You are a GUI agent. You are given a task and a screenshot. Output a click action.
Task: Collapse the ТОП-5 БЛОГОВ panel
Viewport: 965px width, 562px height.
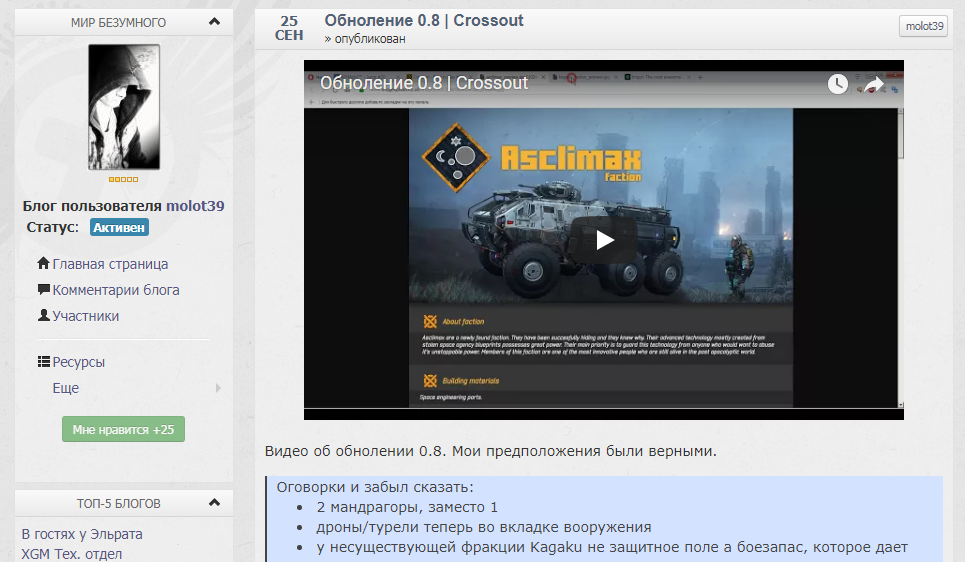coord(214,502)
